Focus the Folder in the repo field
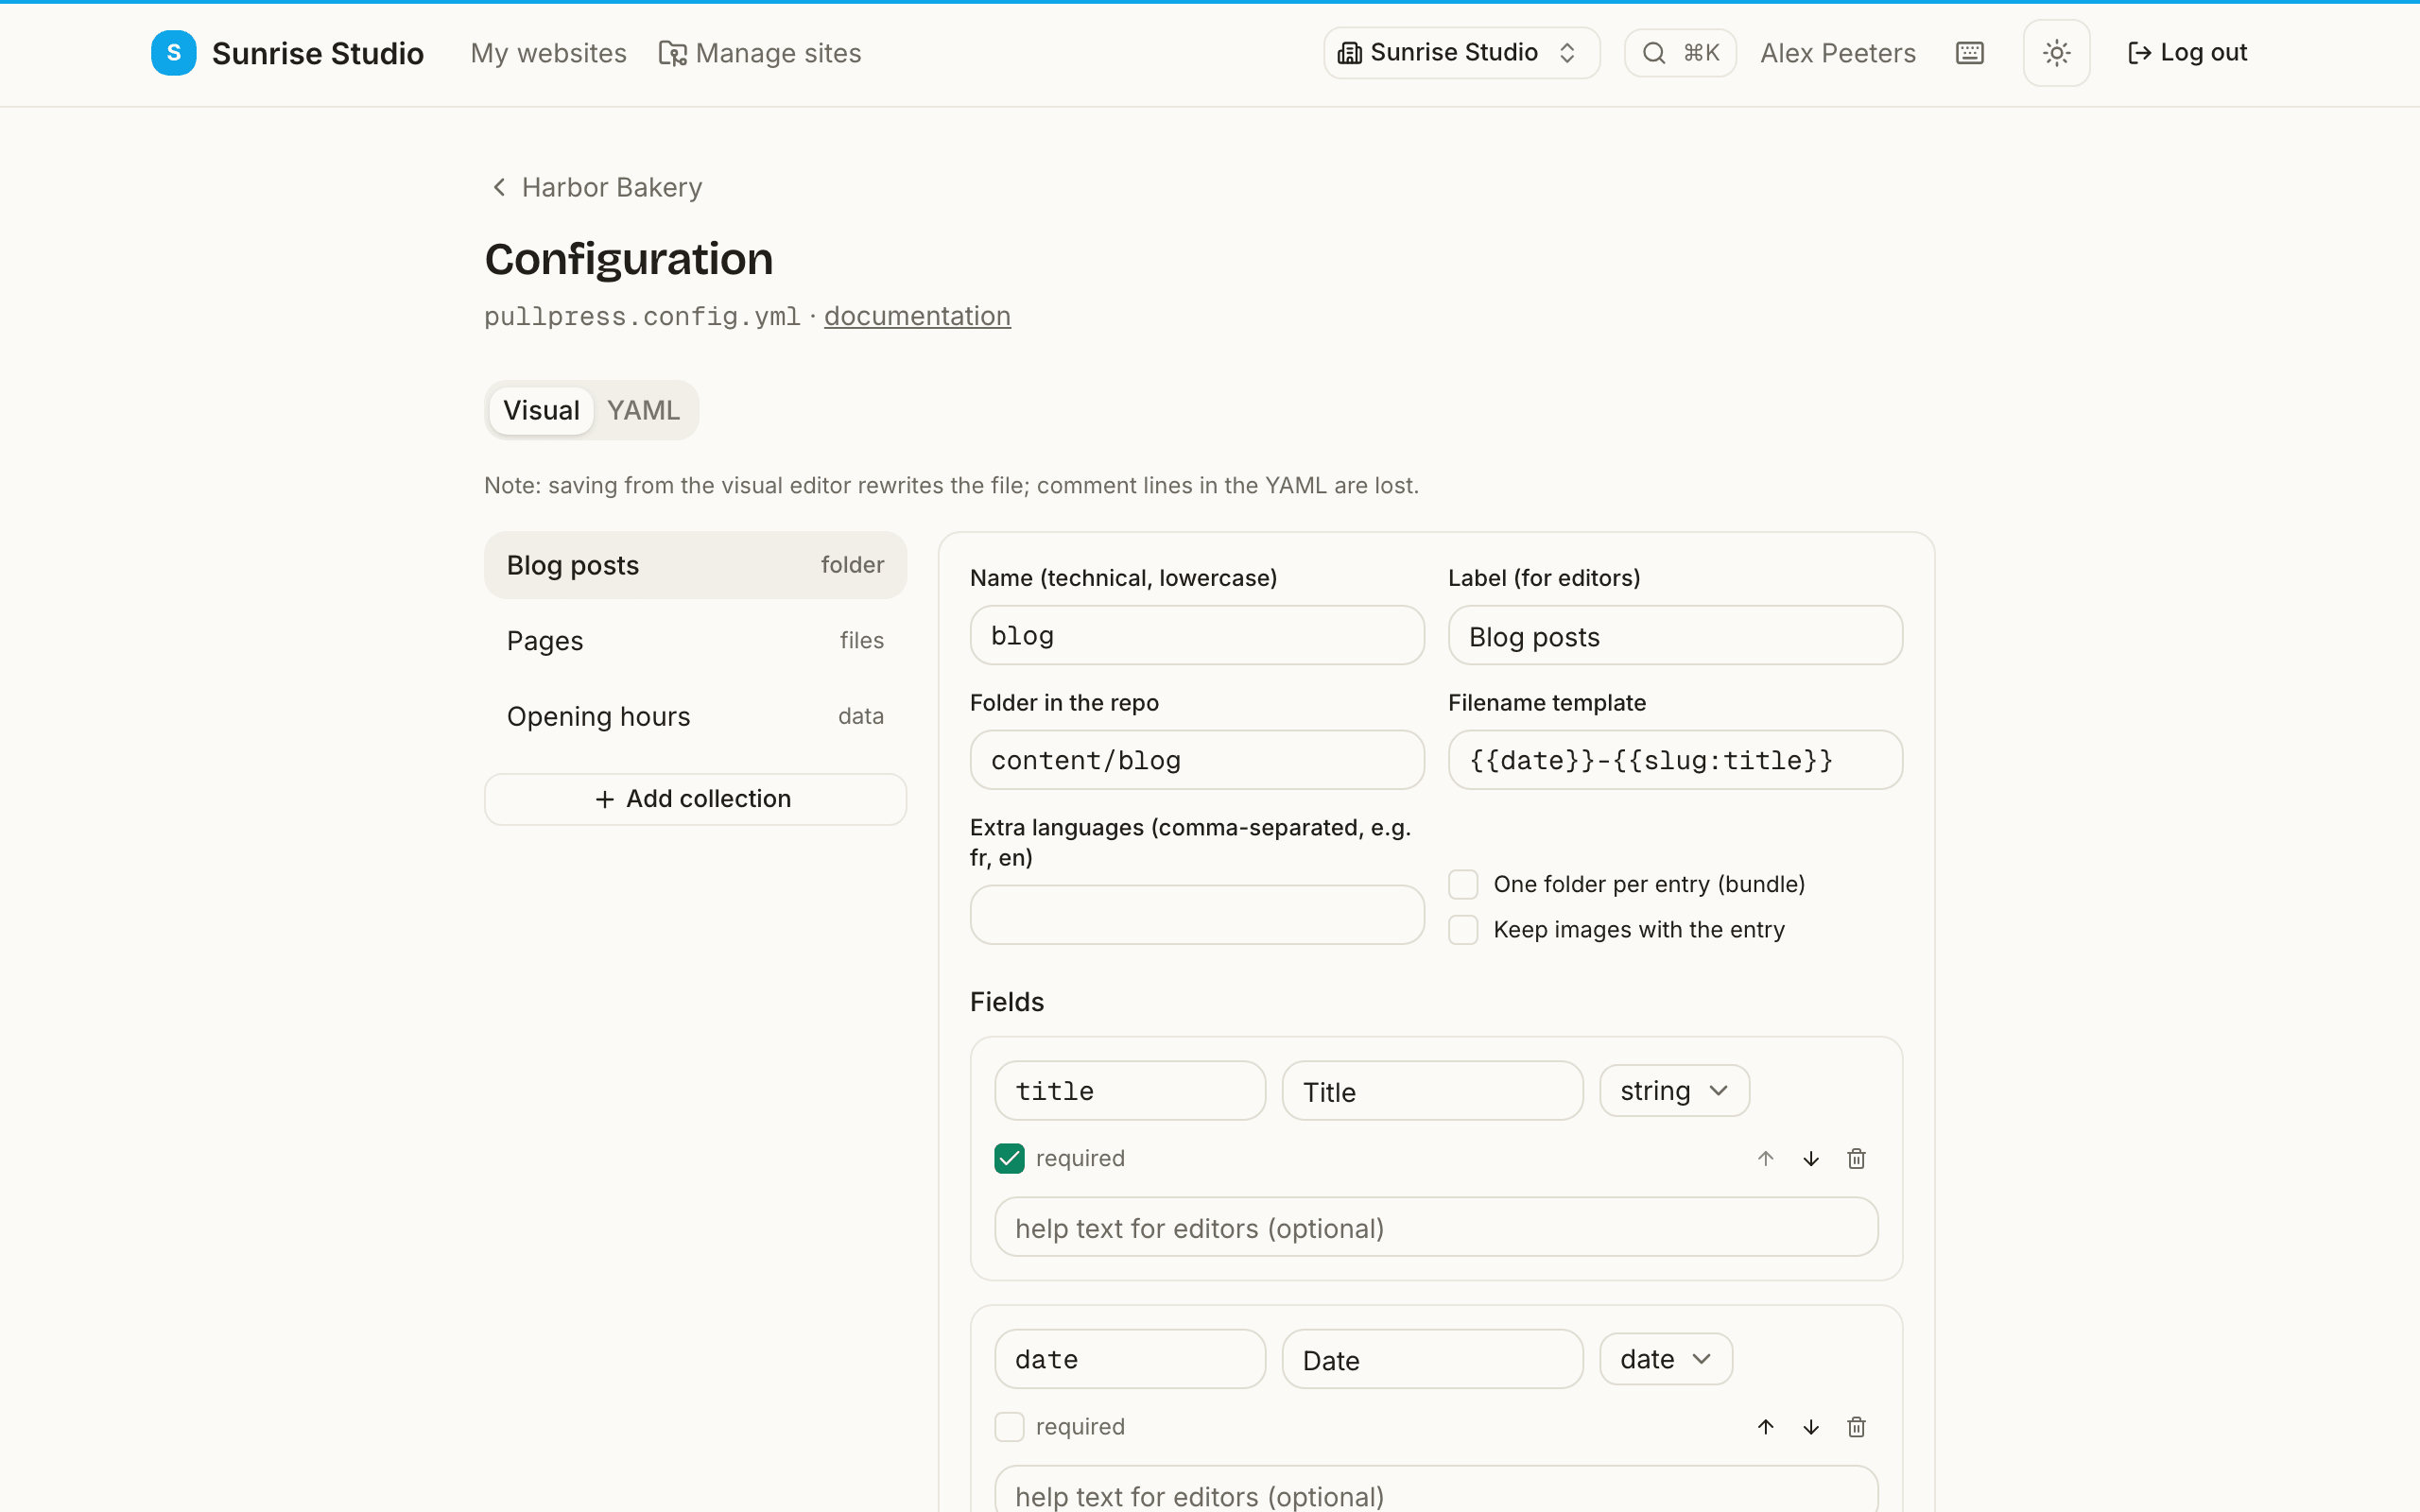The width and height of the screenshot is (2420, 1512). click(x=1196, y=760)
